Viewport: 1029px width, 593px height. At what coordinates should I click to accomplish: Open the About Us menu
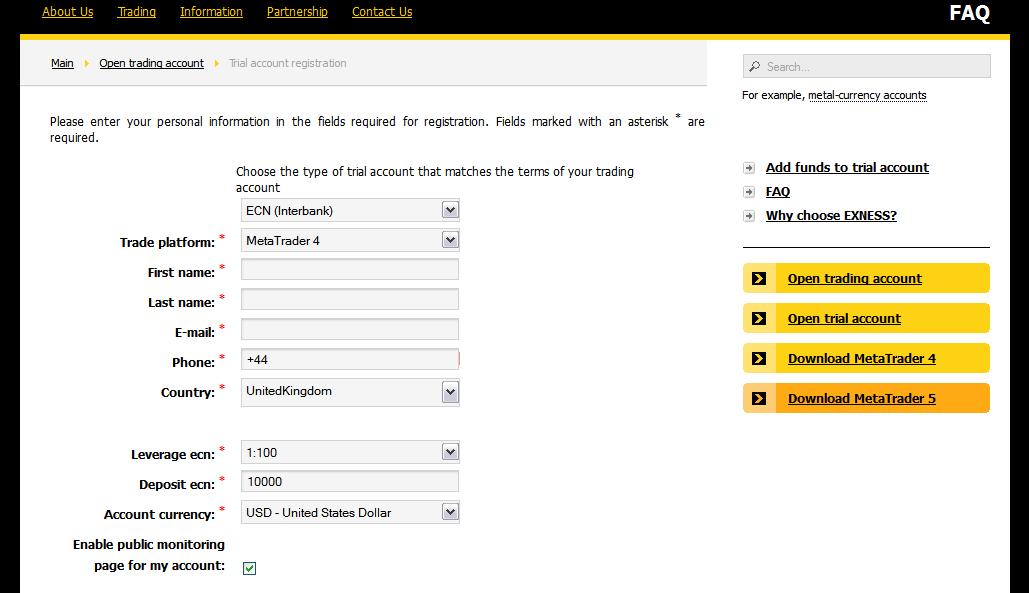(x=68, y=12)
